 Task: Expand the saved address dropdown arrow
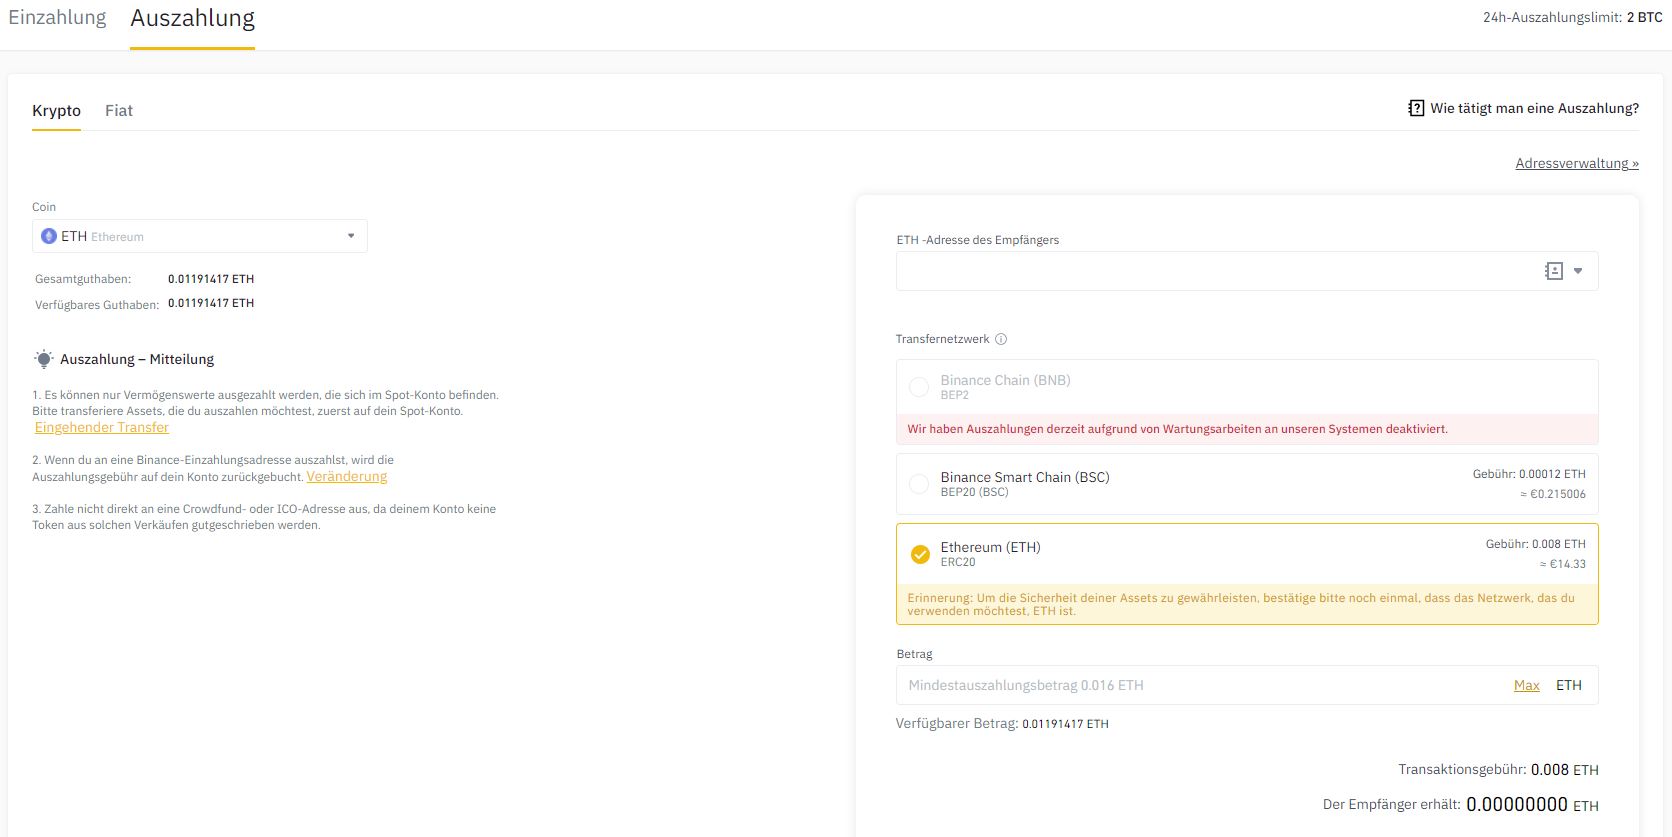point(1578,271)
